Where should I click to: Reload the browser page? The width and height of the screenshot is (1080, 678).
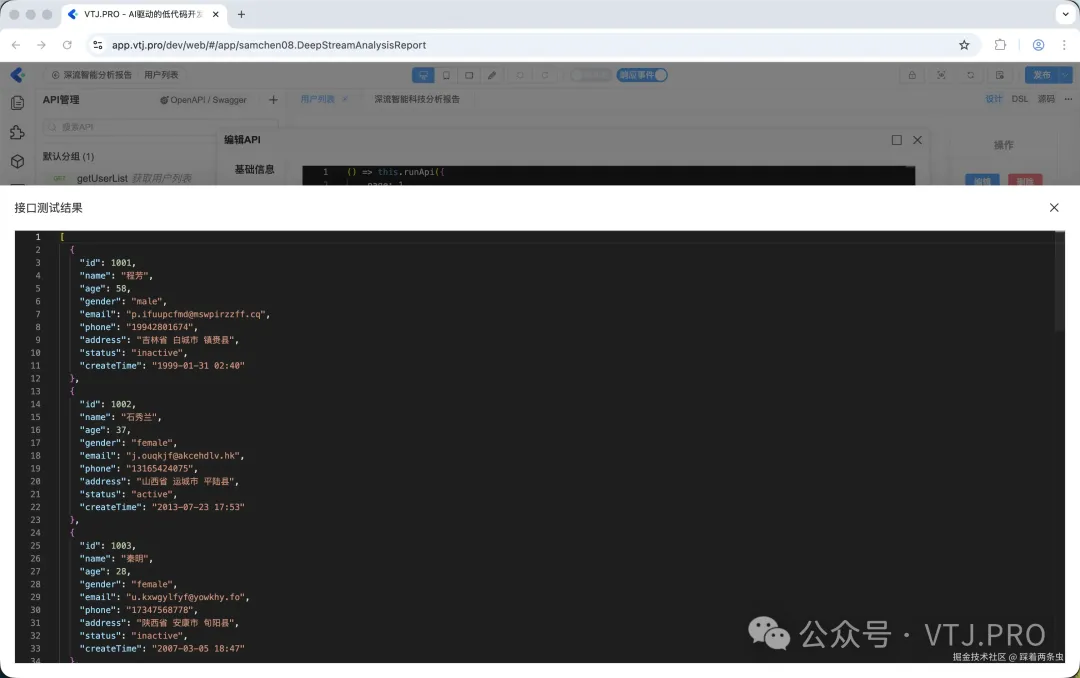click(67, 45)
